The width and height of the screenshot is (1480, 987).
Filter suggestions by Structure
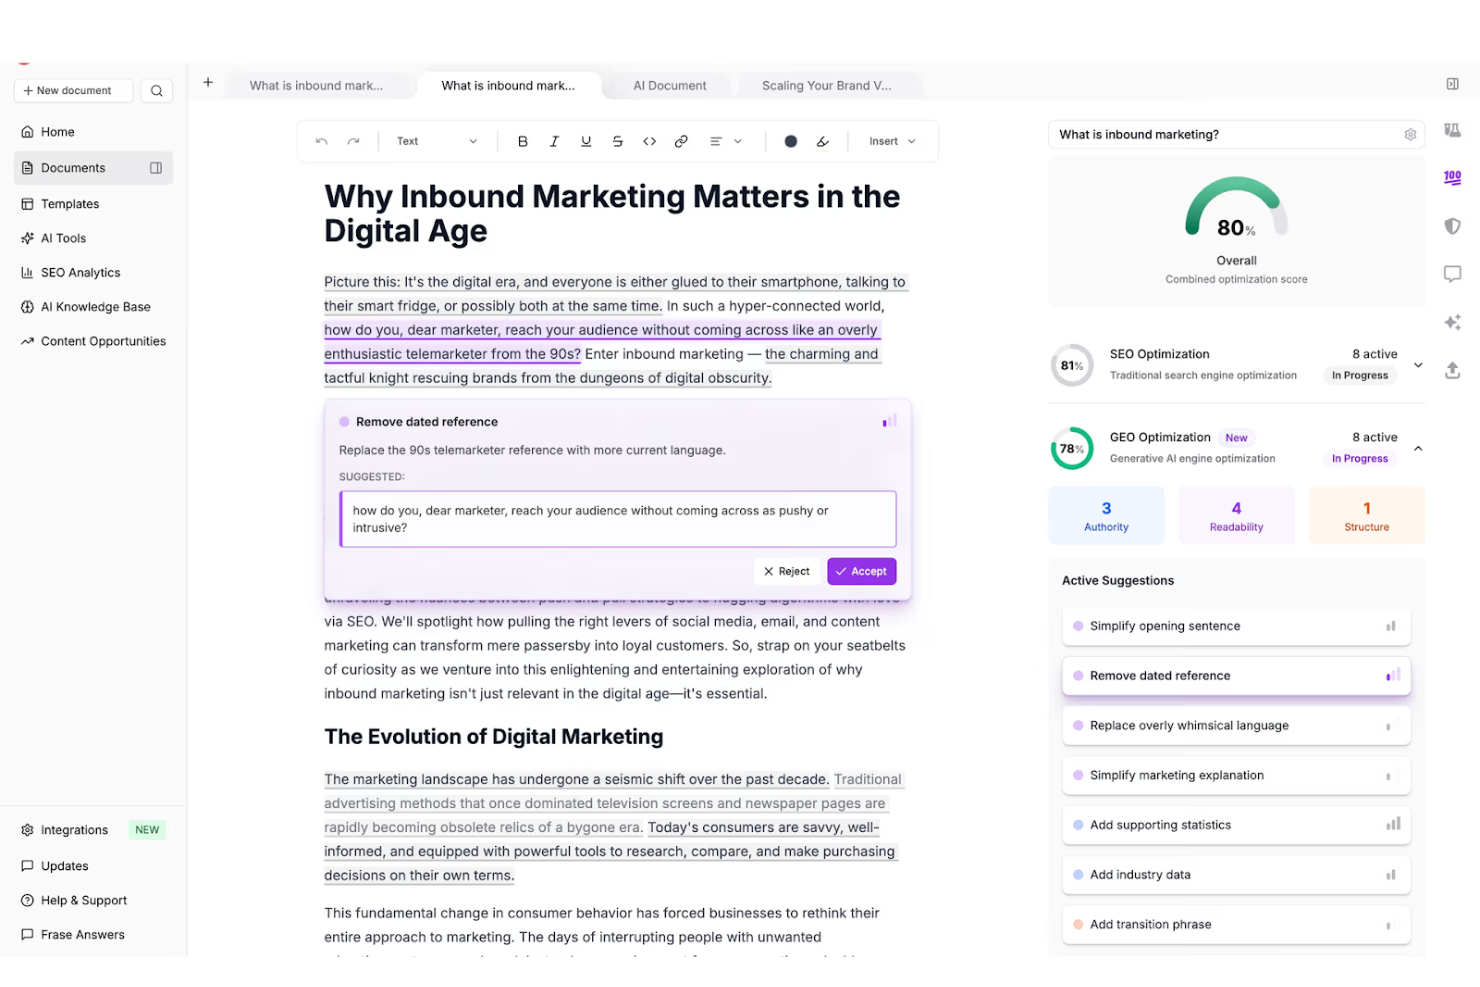(1366, 516)
